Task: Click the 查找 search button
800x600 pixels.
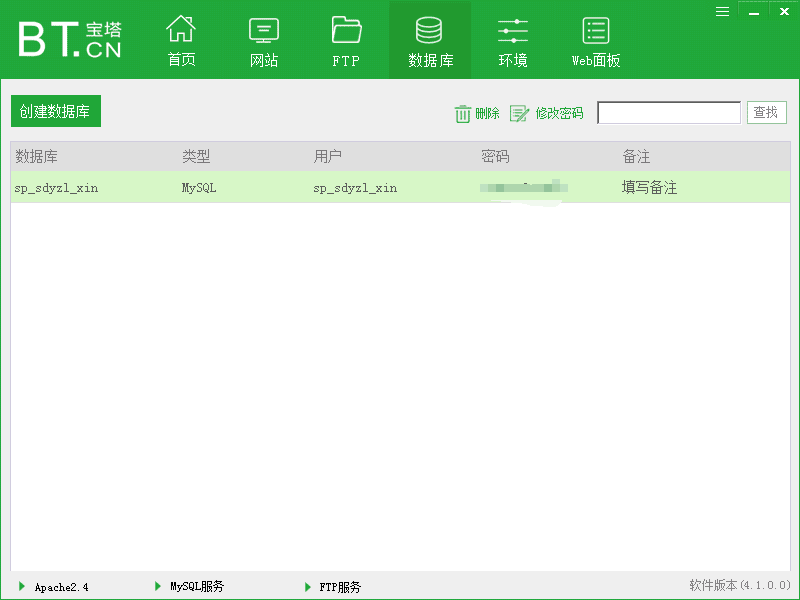Action: pos(766,112)
